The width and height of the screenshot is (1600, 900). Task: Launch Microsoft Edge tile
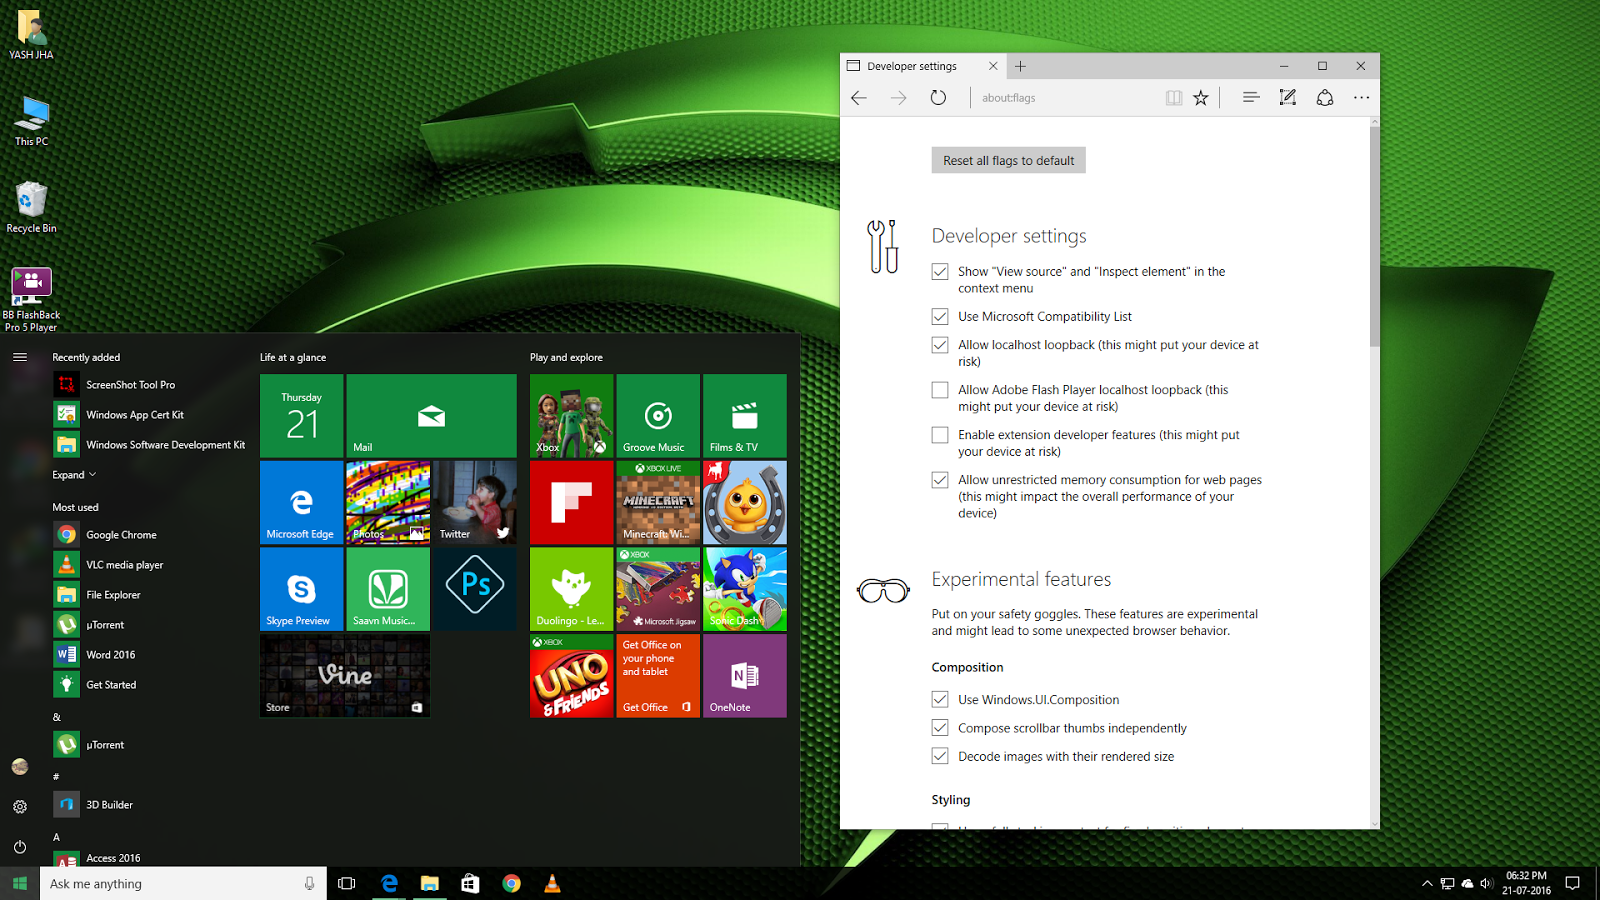[301, 503]
